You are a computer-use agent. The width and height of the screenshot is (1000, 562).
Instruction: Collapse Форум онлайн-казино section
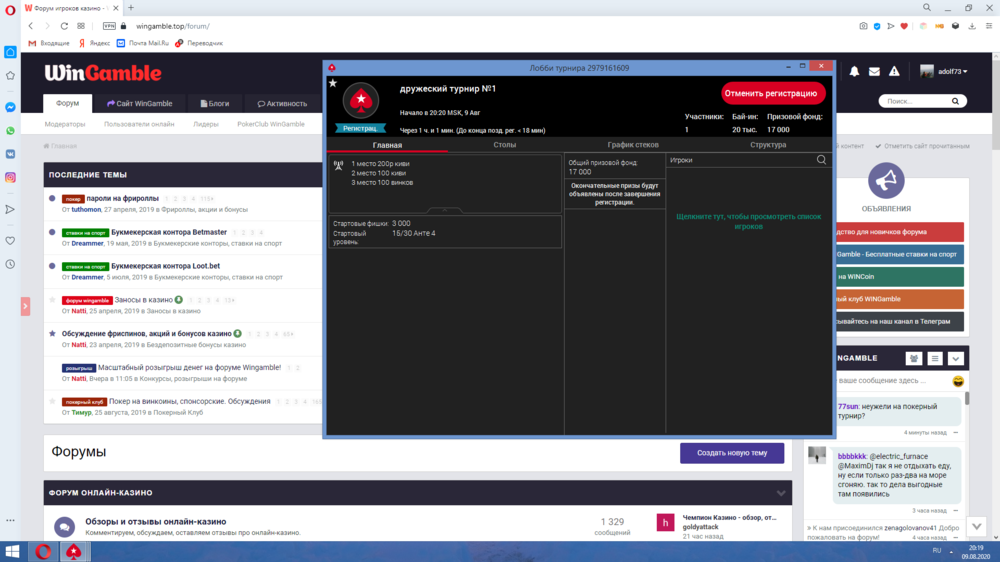tap(781, 493)
